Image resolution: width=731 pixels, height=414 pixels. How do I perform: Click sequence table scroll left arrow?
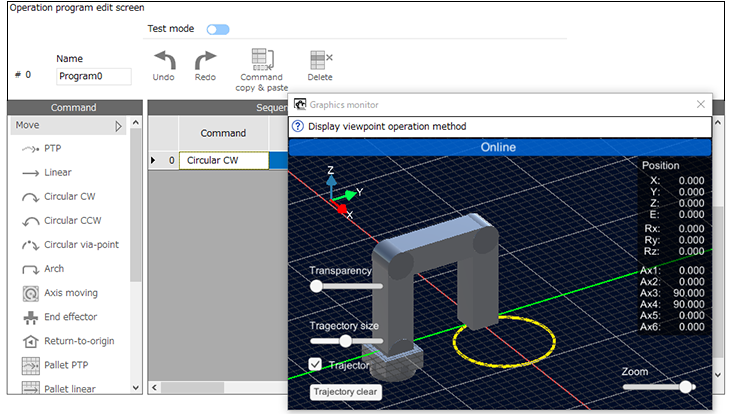pos(154,387)
